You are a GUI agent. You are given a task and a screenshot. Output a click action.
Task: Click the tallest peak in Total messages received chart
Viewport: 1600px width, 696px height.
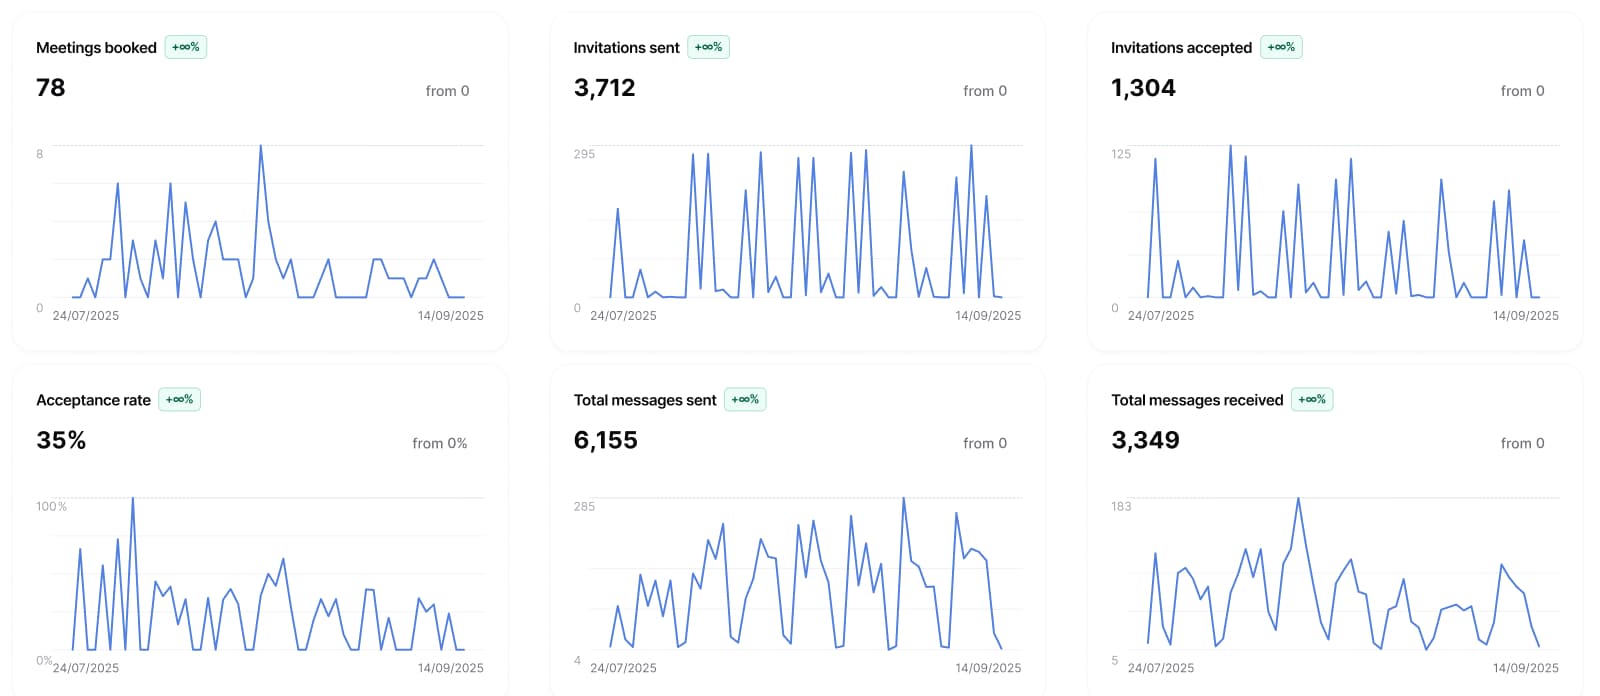1298,500
